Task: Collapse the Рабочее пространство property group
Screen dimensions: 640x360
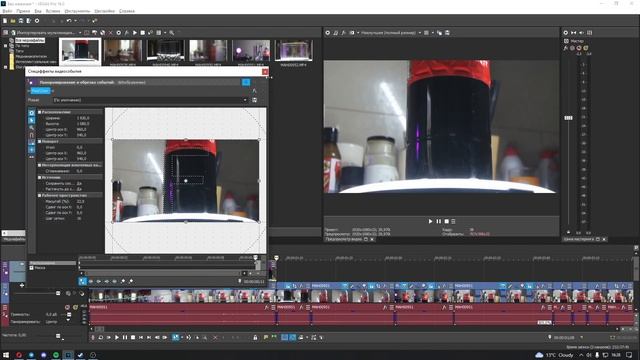Action: tap(40, 196)
